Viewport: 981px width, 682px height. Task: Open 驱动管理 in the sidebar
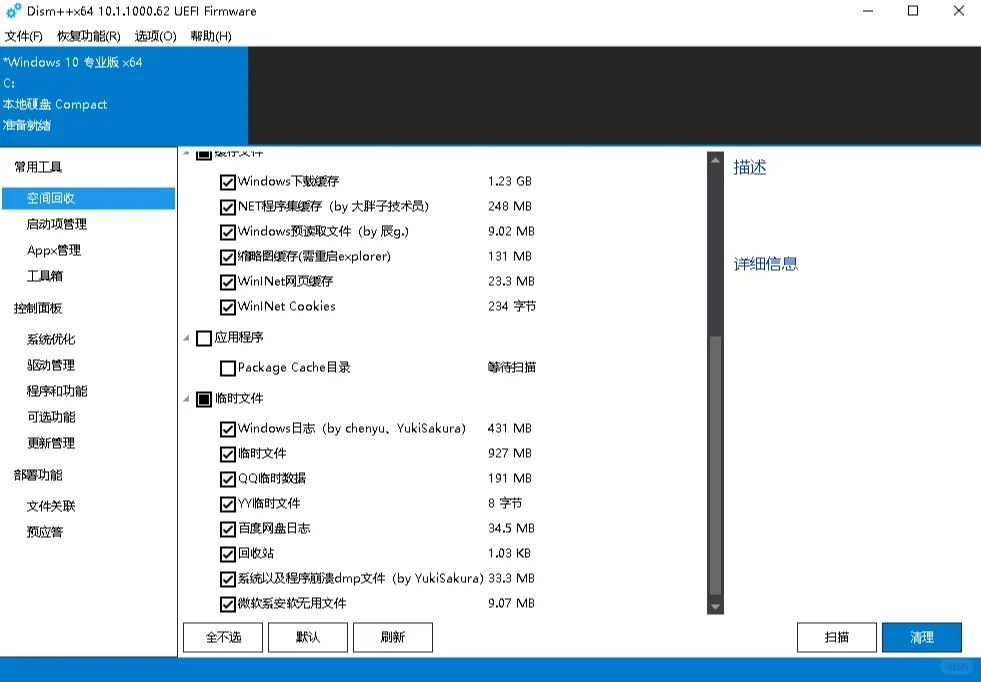tap(51, 365)
